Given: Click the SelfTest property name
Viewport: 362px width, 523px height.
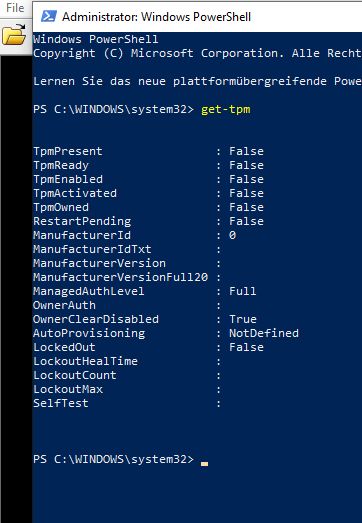Looking at the screenshot, I should (x=61, y=403).
